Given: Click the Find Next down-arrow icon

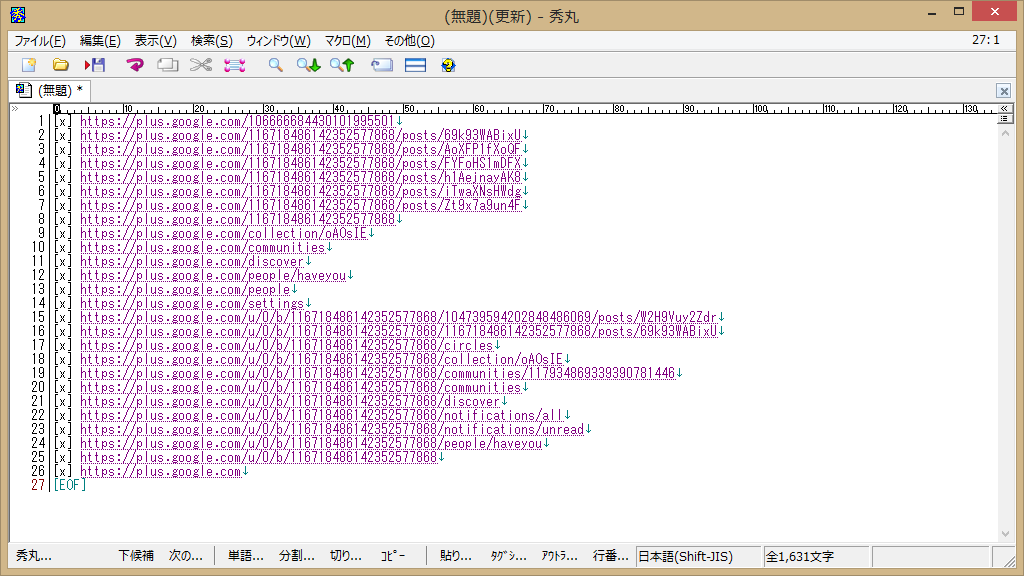Looking at the screenshot, I should [x=308, y=65].
